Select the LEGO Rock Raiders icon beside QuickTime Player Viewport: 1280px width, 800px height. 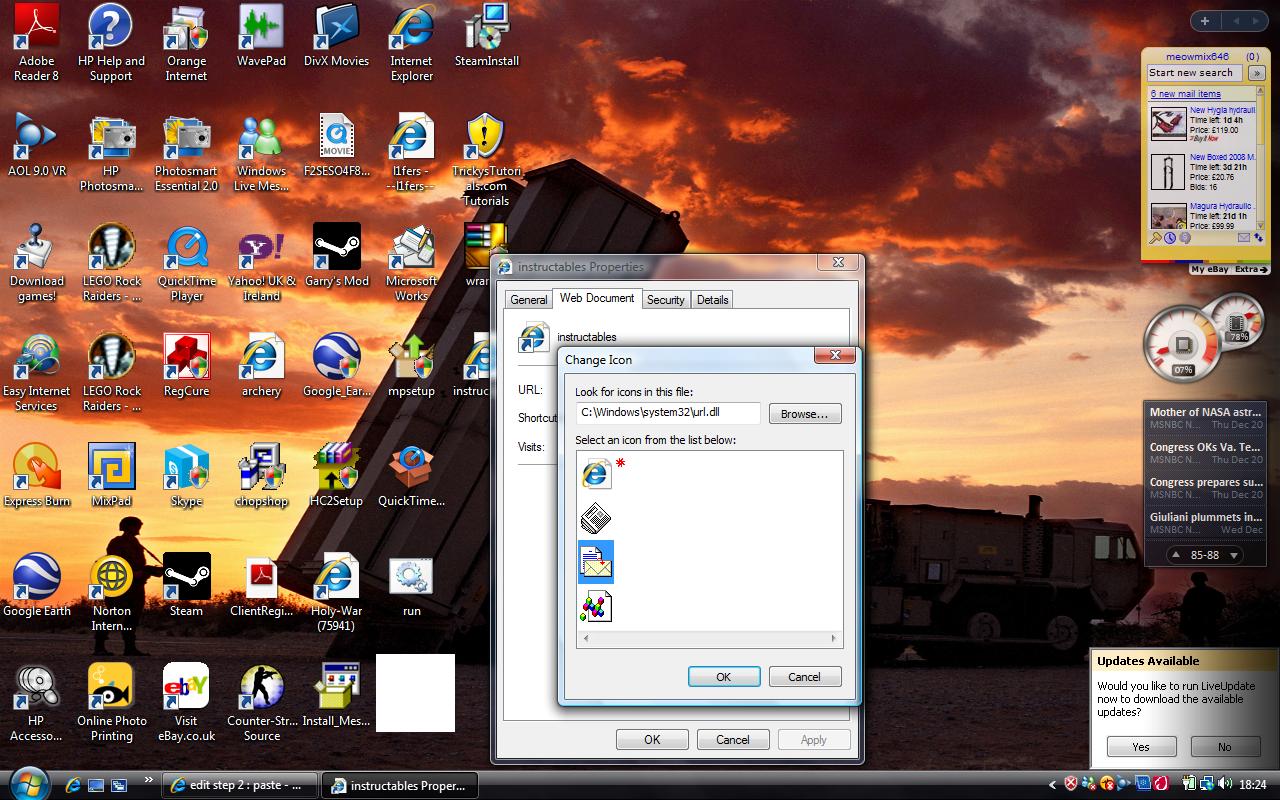111,263
